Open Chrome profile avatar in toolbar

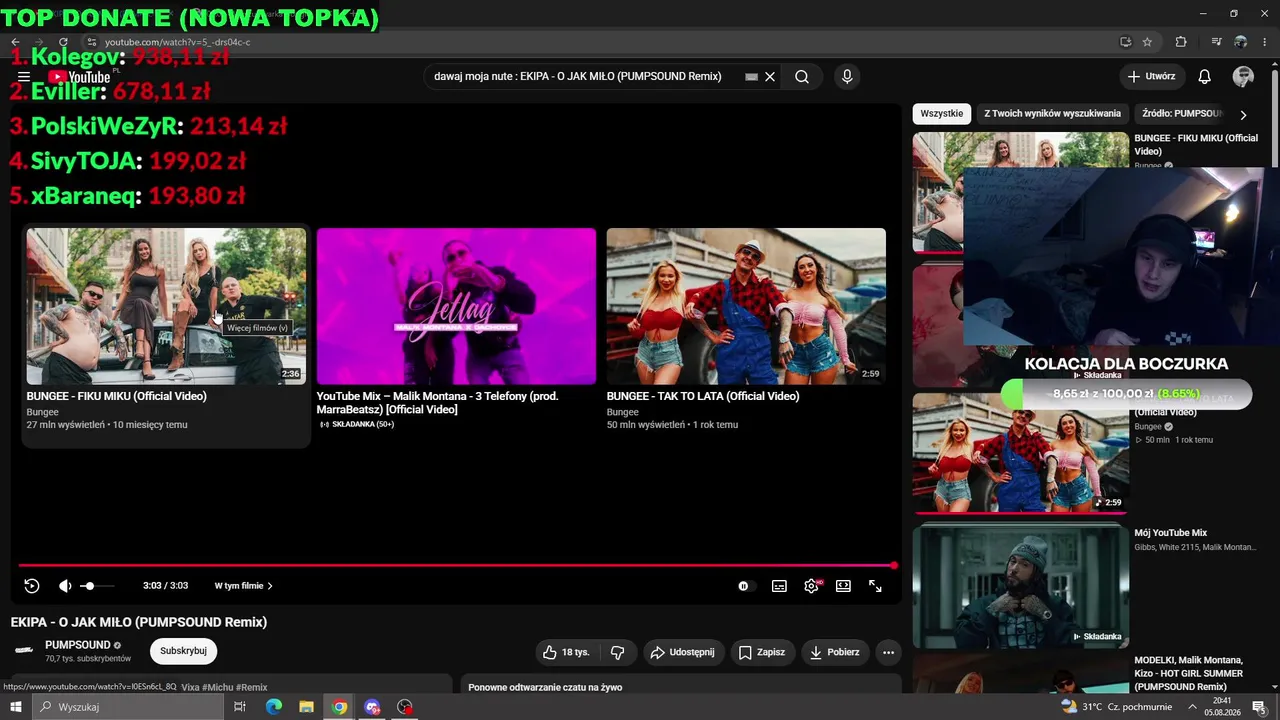[x=1241, y=42]
